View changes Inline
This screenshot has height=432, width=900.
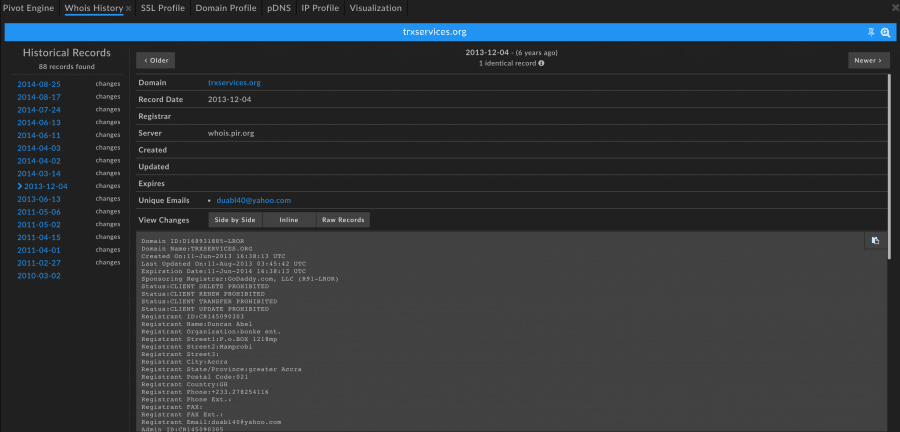tap(289, 220)
